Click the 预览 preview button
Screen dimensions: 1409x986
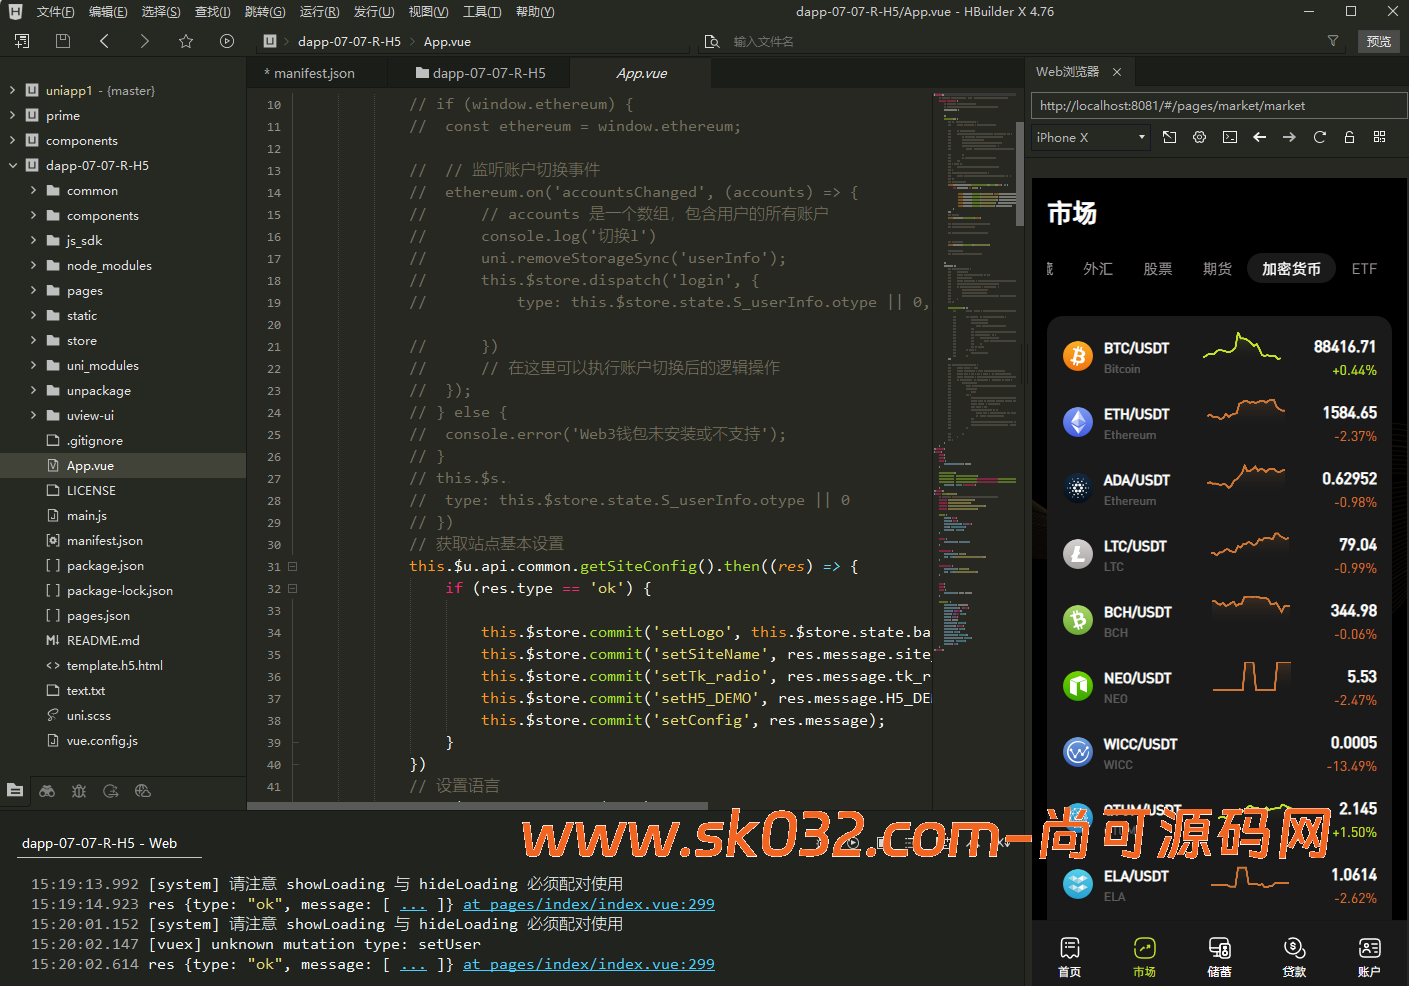click(x=1378, y=41)
